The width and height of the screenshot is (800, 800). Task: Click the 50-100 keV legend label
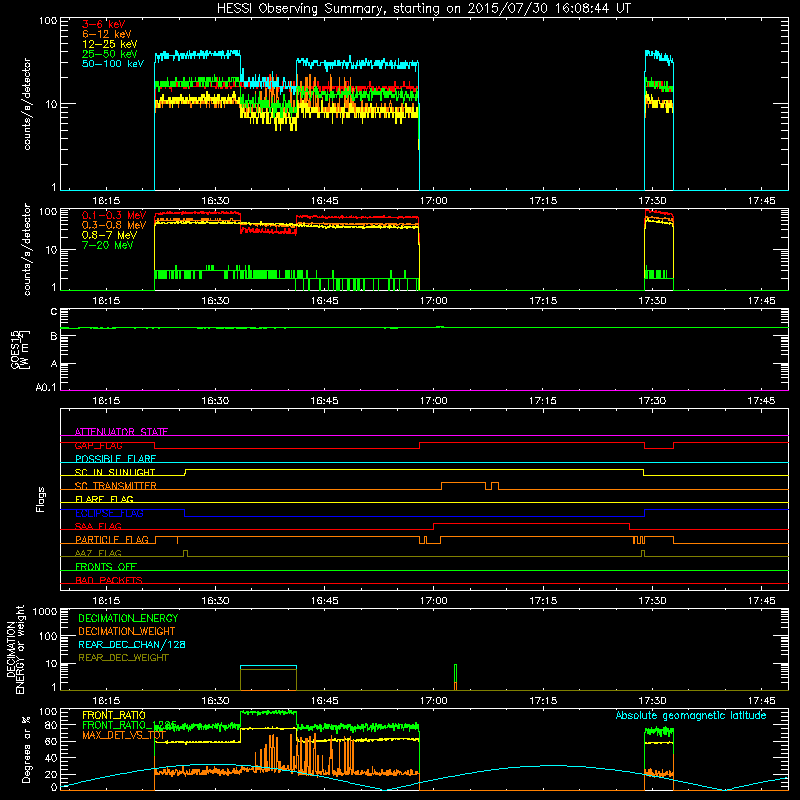[113, 64]
